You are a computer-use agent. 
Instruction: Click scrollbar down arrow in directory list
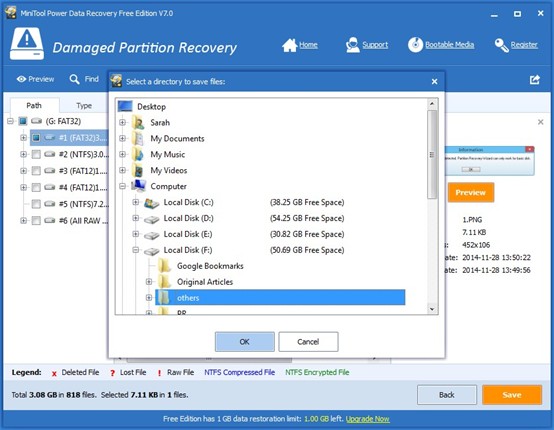pos(432,309)
